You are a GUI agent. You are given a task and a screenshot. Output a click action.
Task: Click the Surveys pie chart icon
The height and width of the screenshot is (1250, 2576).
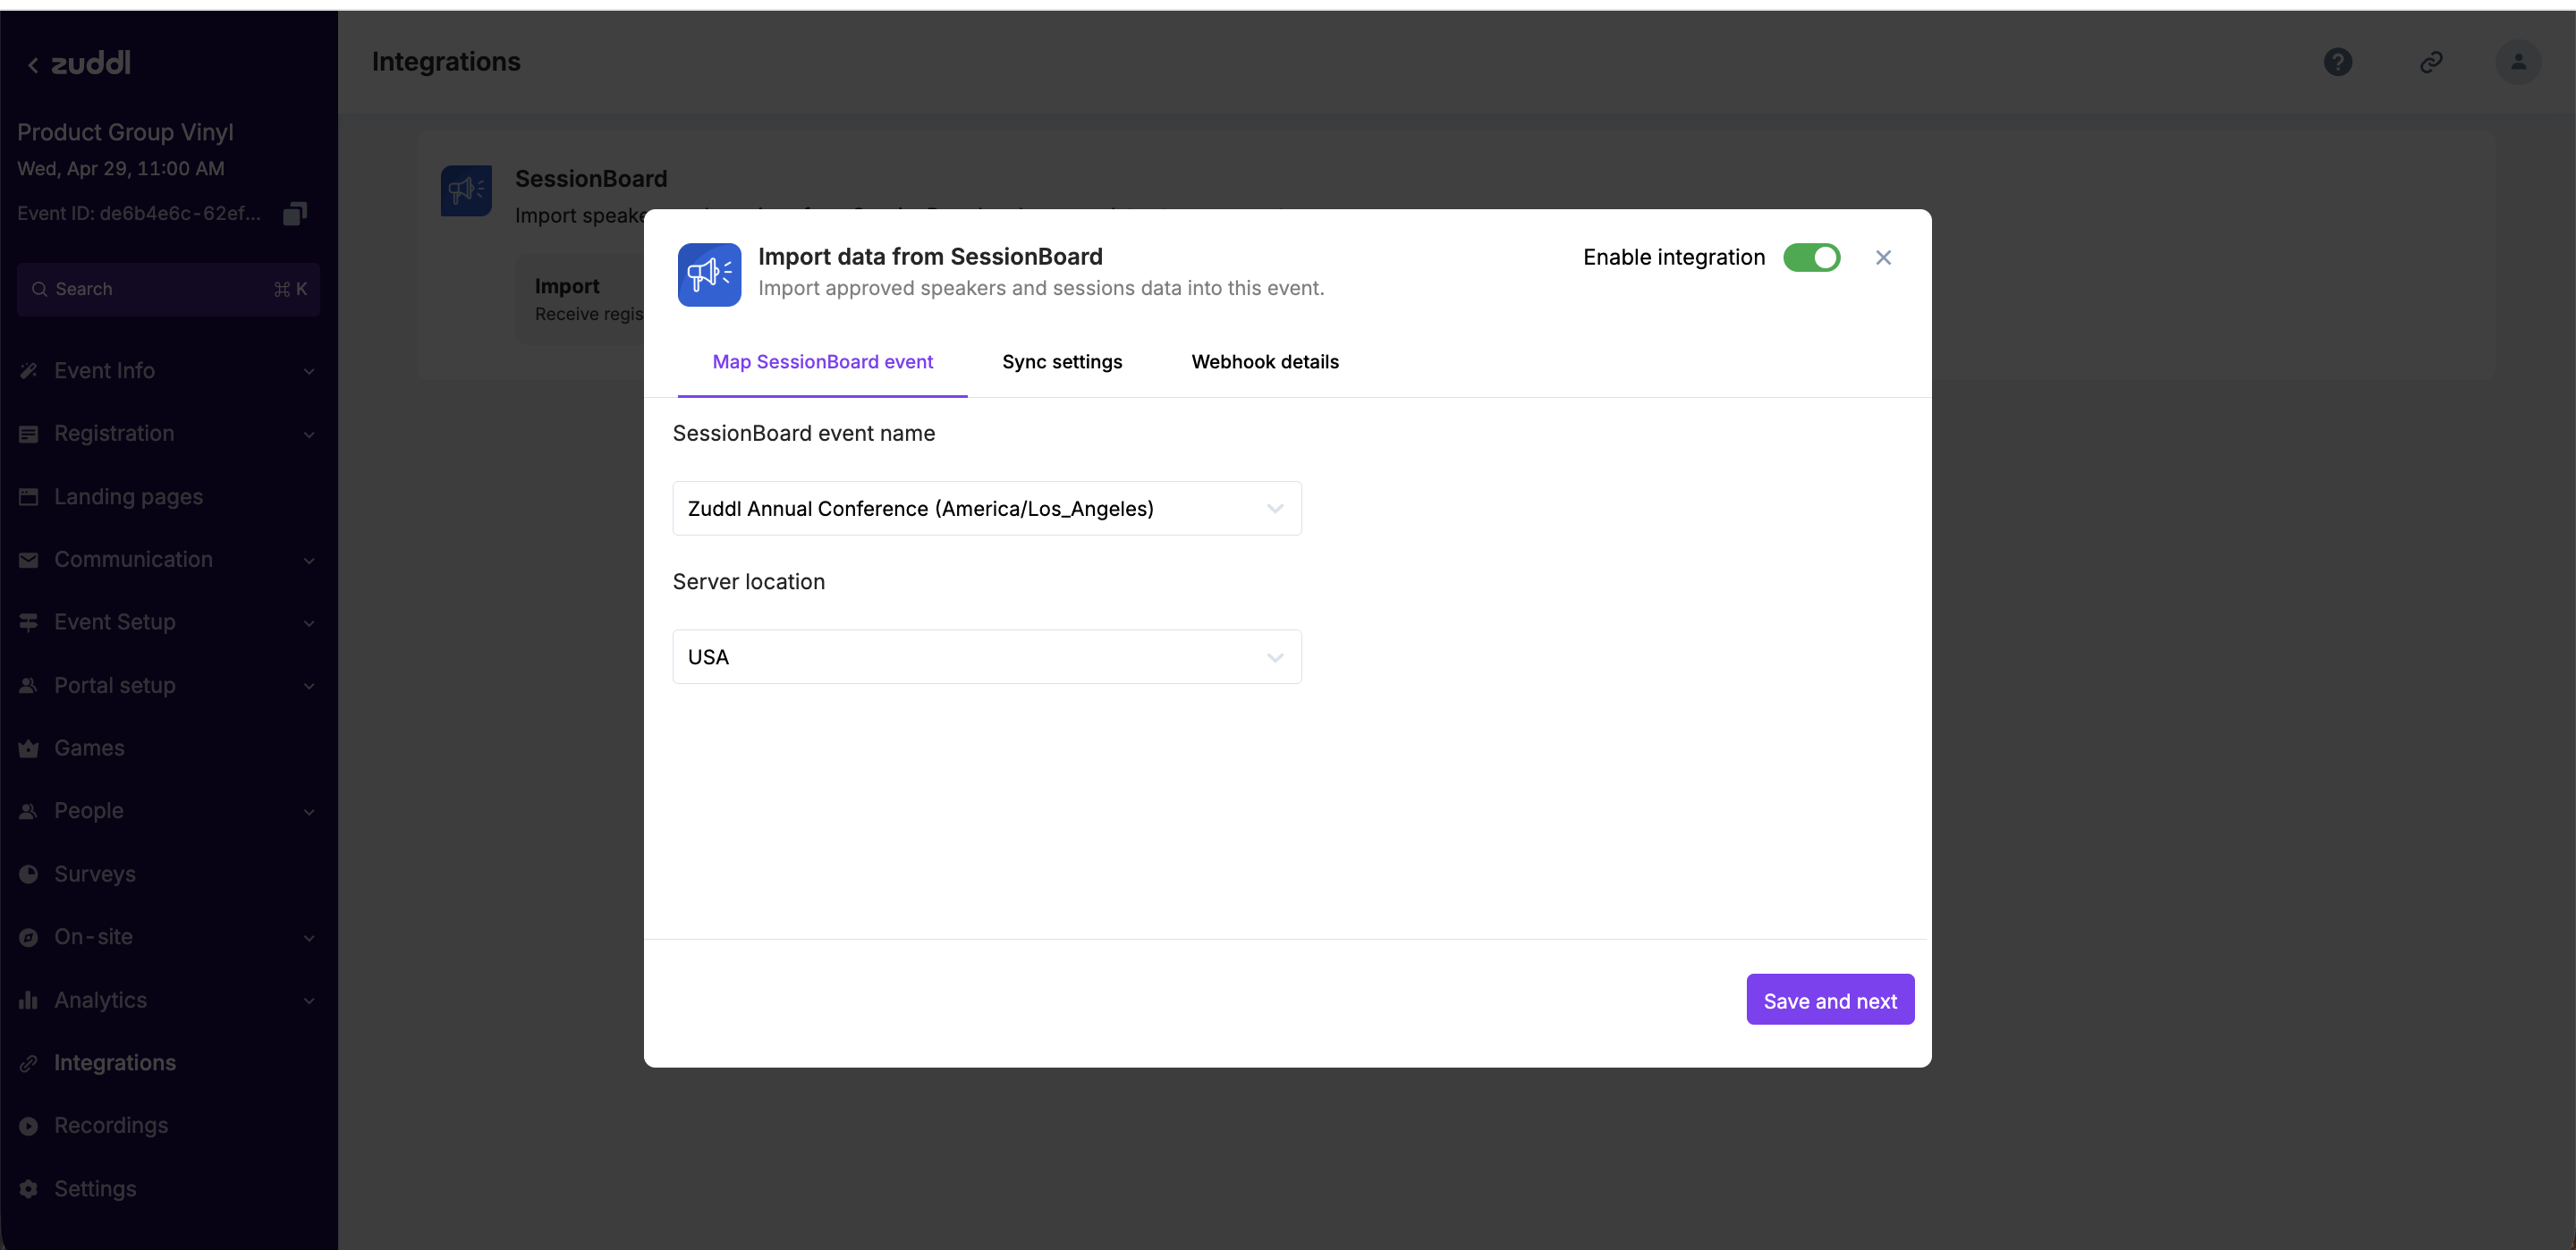coord(29,874)
